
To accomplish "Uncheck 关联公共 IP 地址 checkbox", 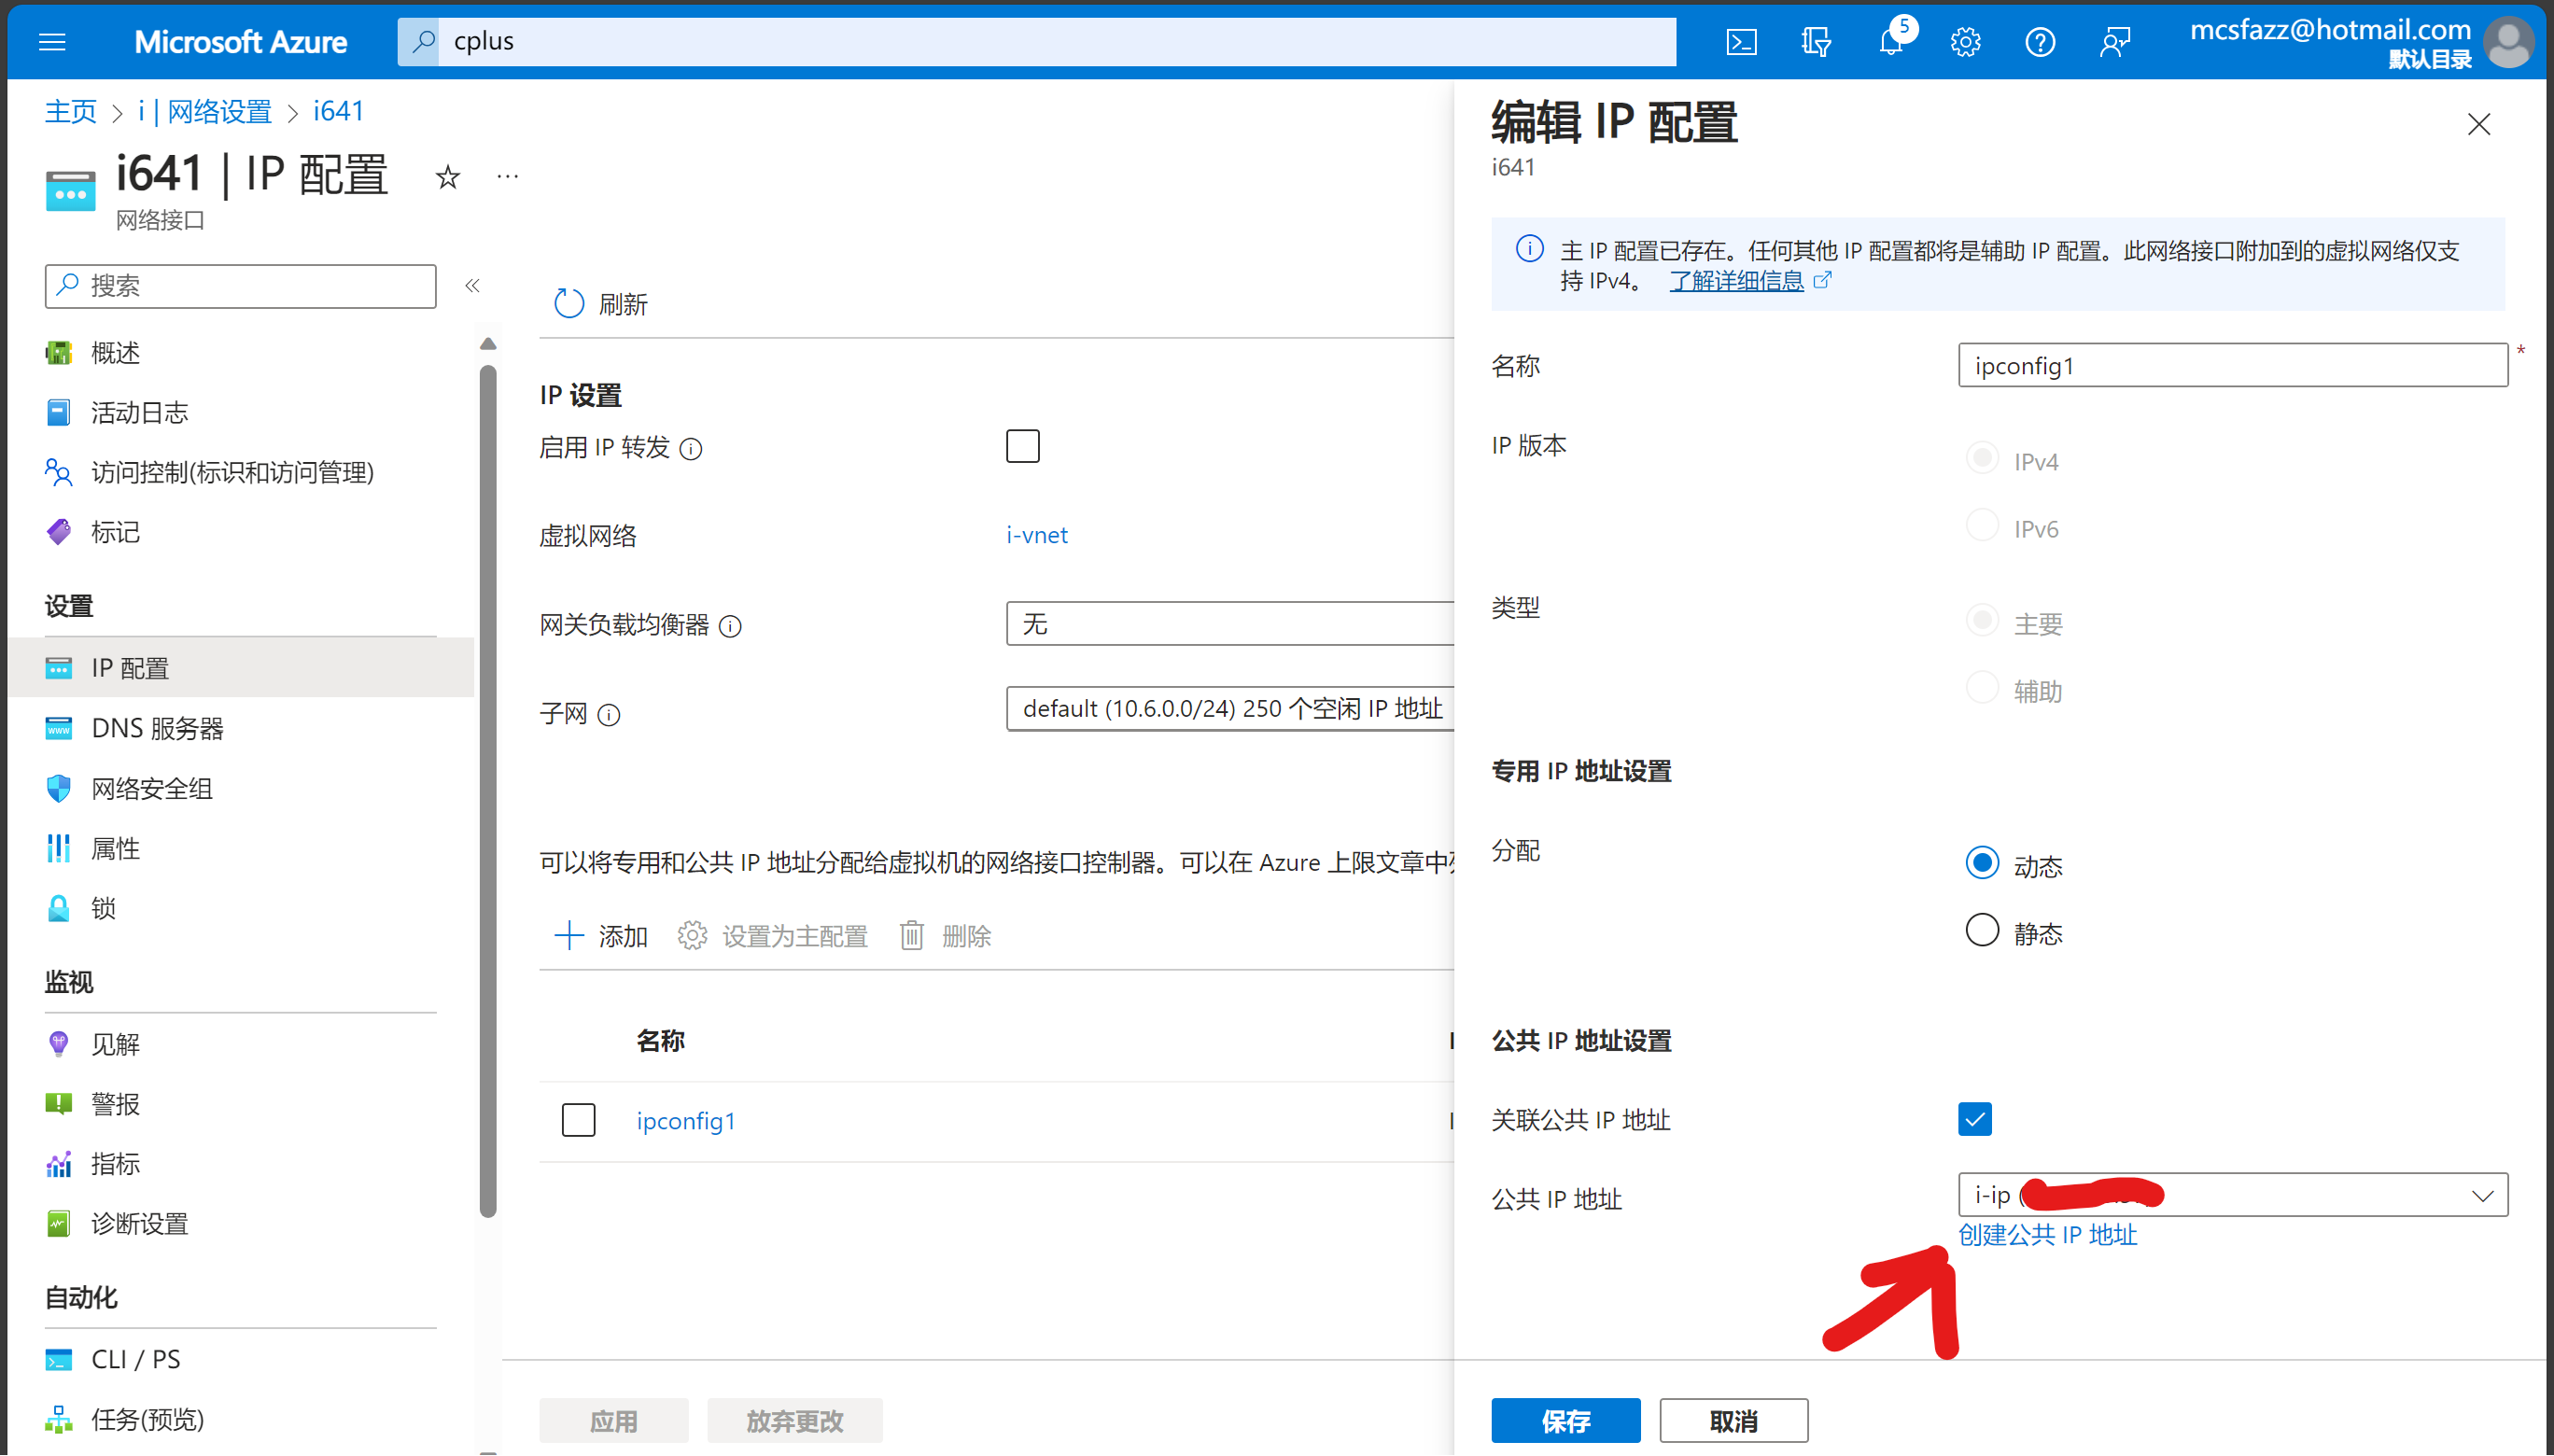I will pyautogui.click(x=1975, y=1119).
